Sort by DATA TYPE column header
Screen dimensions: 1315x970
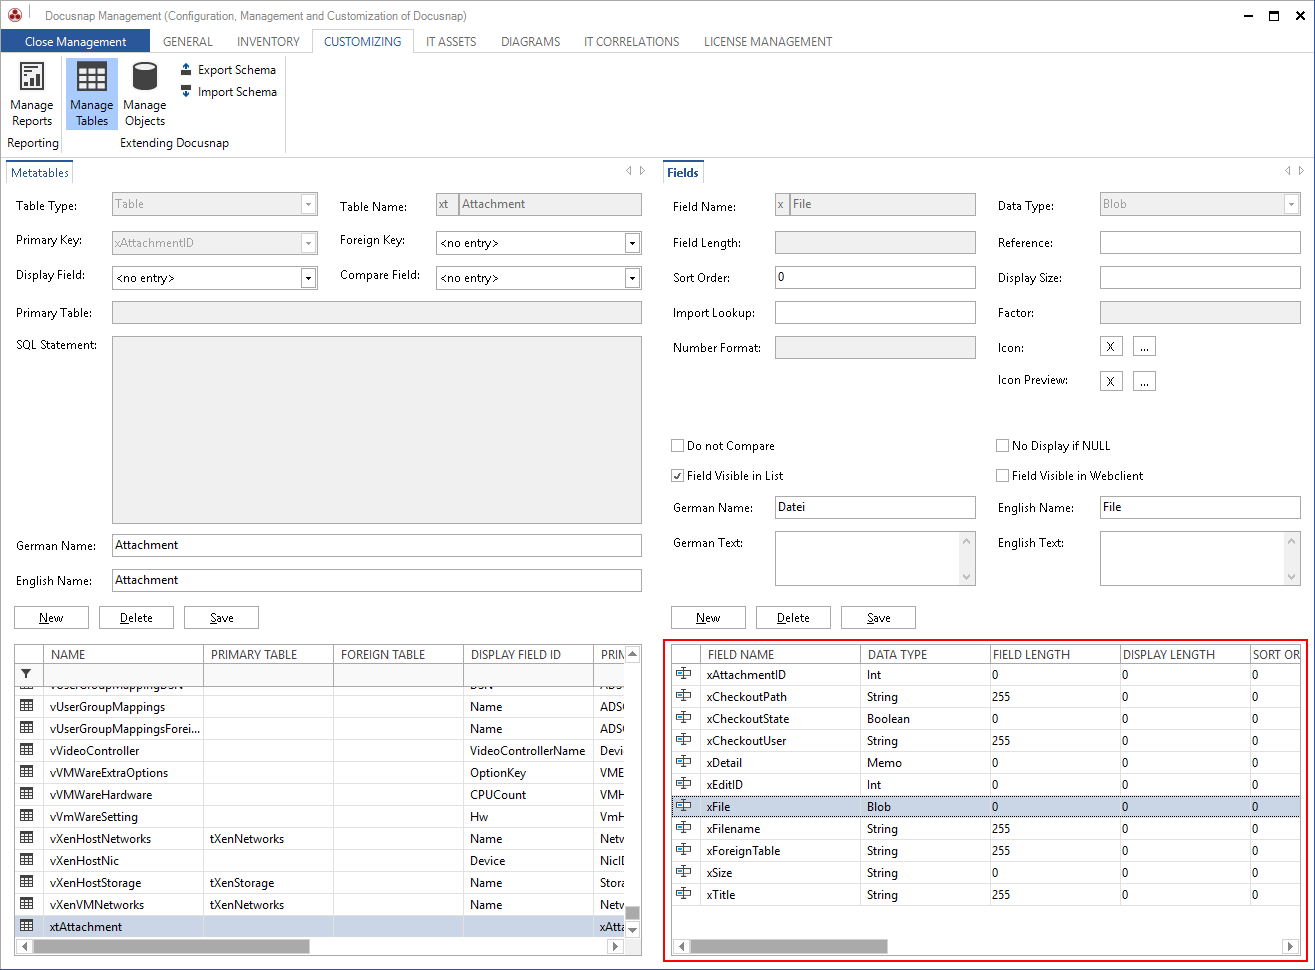(x=925, y=654)
